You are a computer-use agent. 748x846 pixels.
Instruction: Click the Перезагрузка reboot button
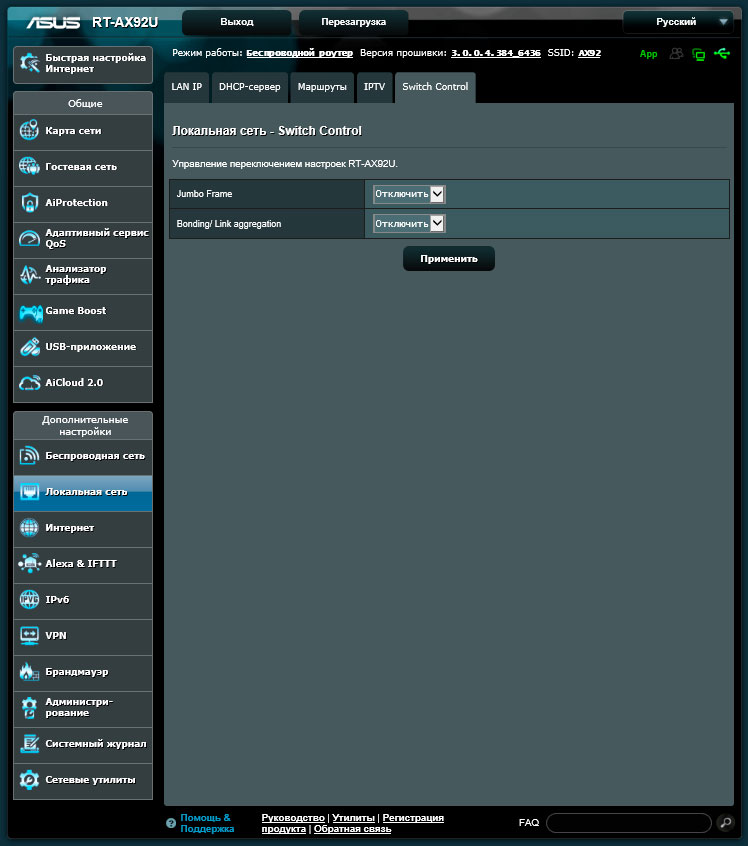pyautogui.click(x=353, y=22)
